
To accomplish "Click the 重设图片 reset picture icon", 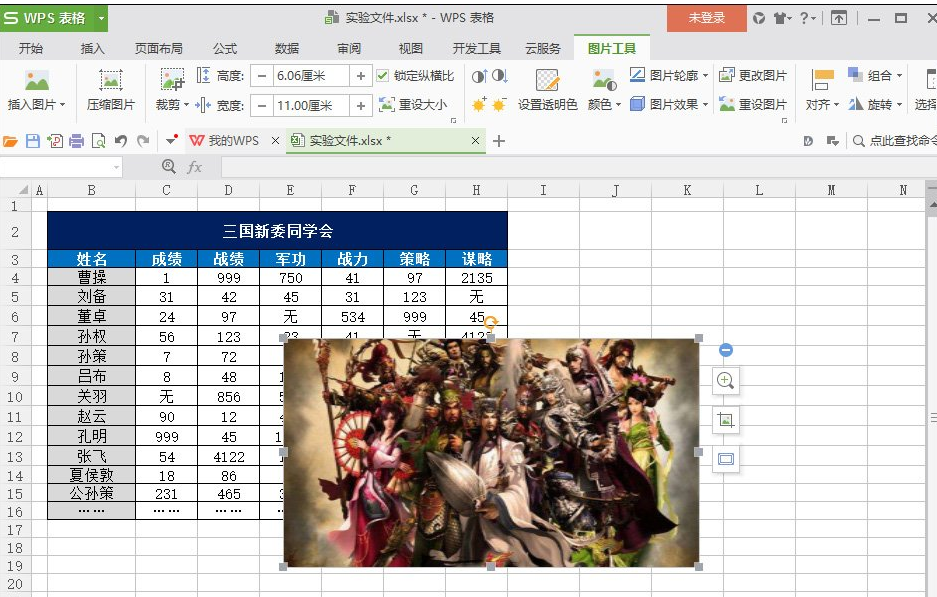I will (727, 103).
